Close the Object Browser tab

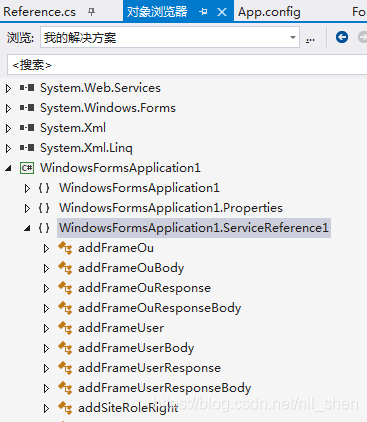pos(222,12)
